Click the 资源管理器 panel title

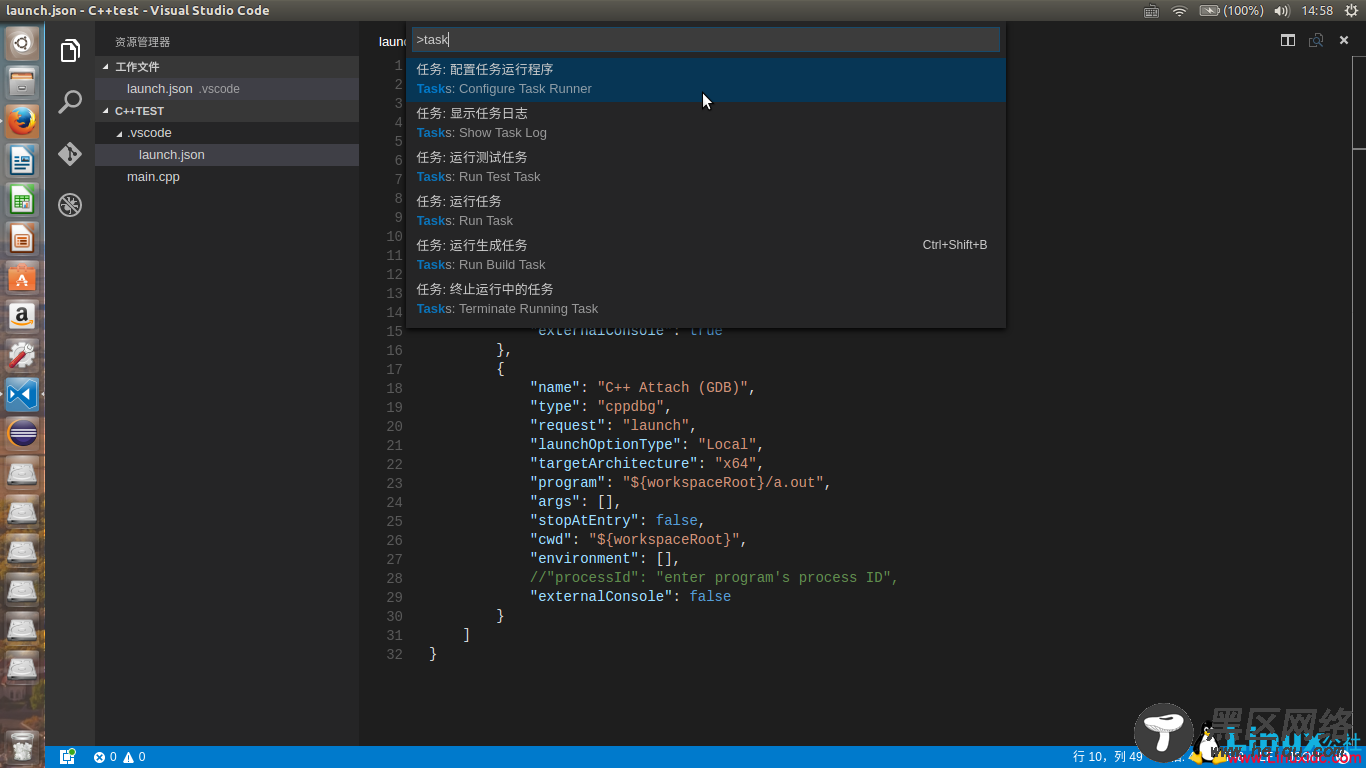tap(142, 42)
